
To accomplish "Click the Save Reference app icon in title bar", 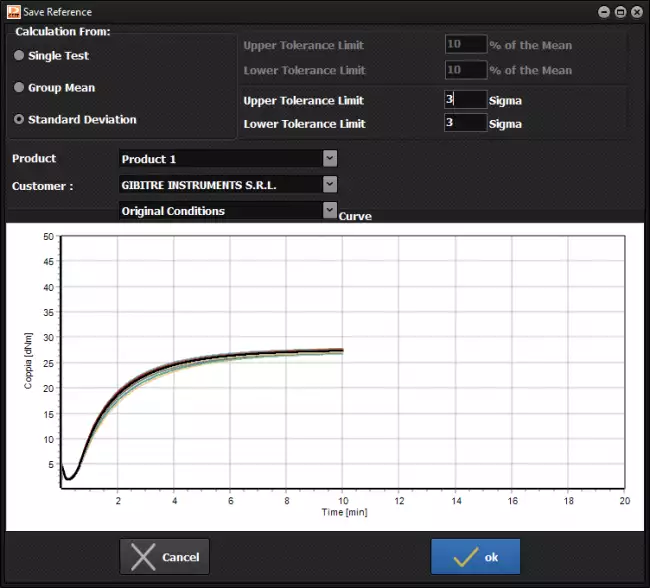I will (x=12, y=11).
